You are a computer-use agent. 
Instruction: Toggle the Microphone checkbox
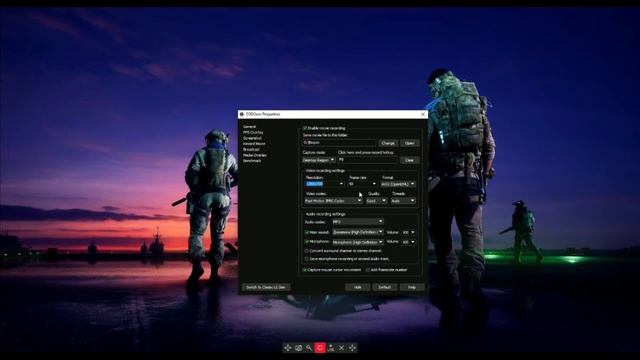(x=307, y=242)
